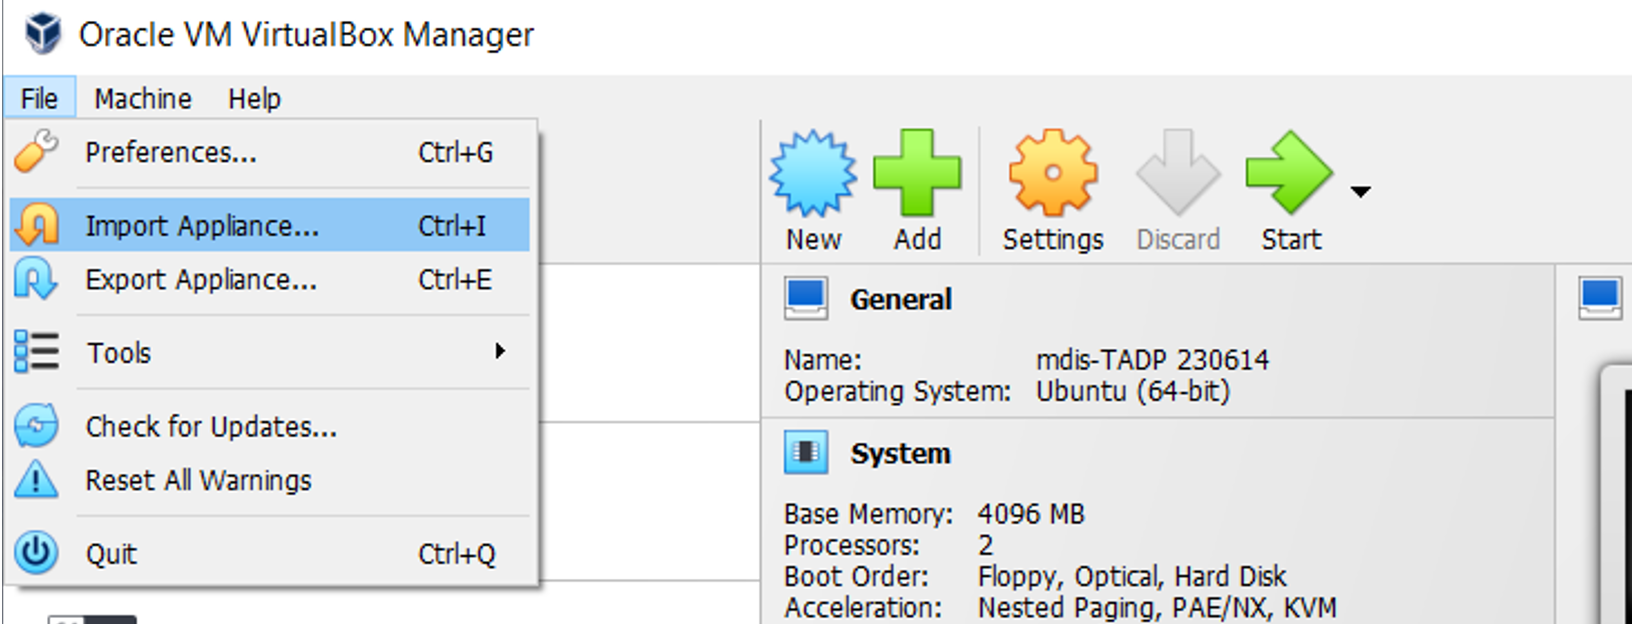Select Preferences... menu entry
1632x624 pixels.
tap(270, 153)
